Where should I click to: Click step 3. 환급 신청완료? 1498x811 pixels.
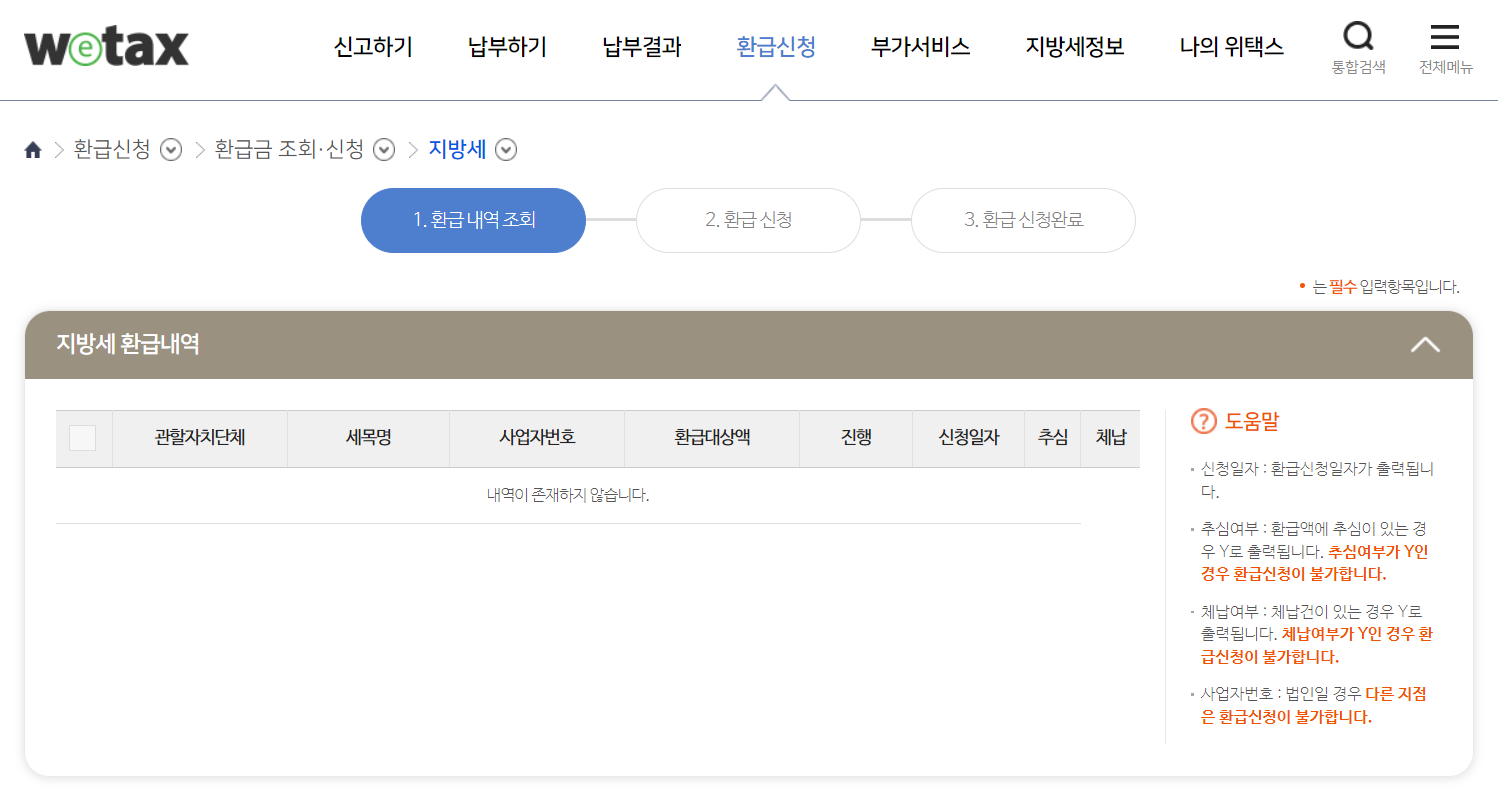tap(1023, 220)
